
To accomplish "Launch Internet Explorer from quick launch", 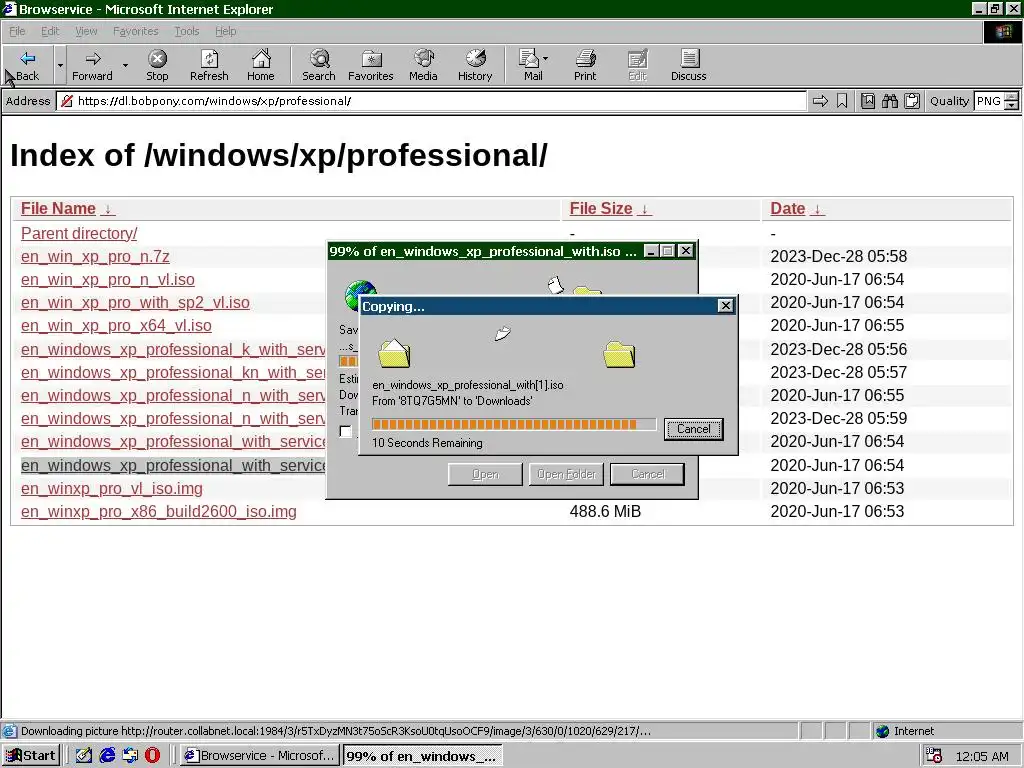I will pyautogui.click(x=107, y=756).
